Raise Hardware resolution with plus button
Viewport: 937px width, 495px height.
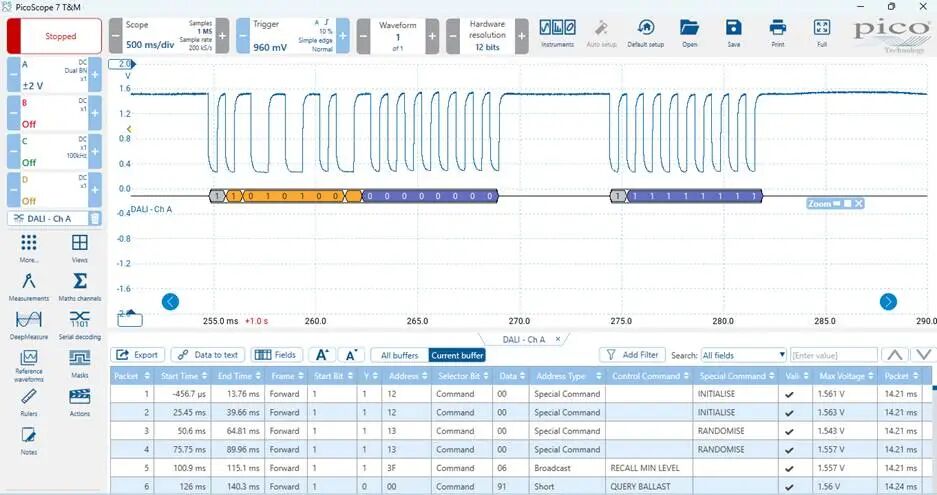point(522,36)
